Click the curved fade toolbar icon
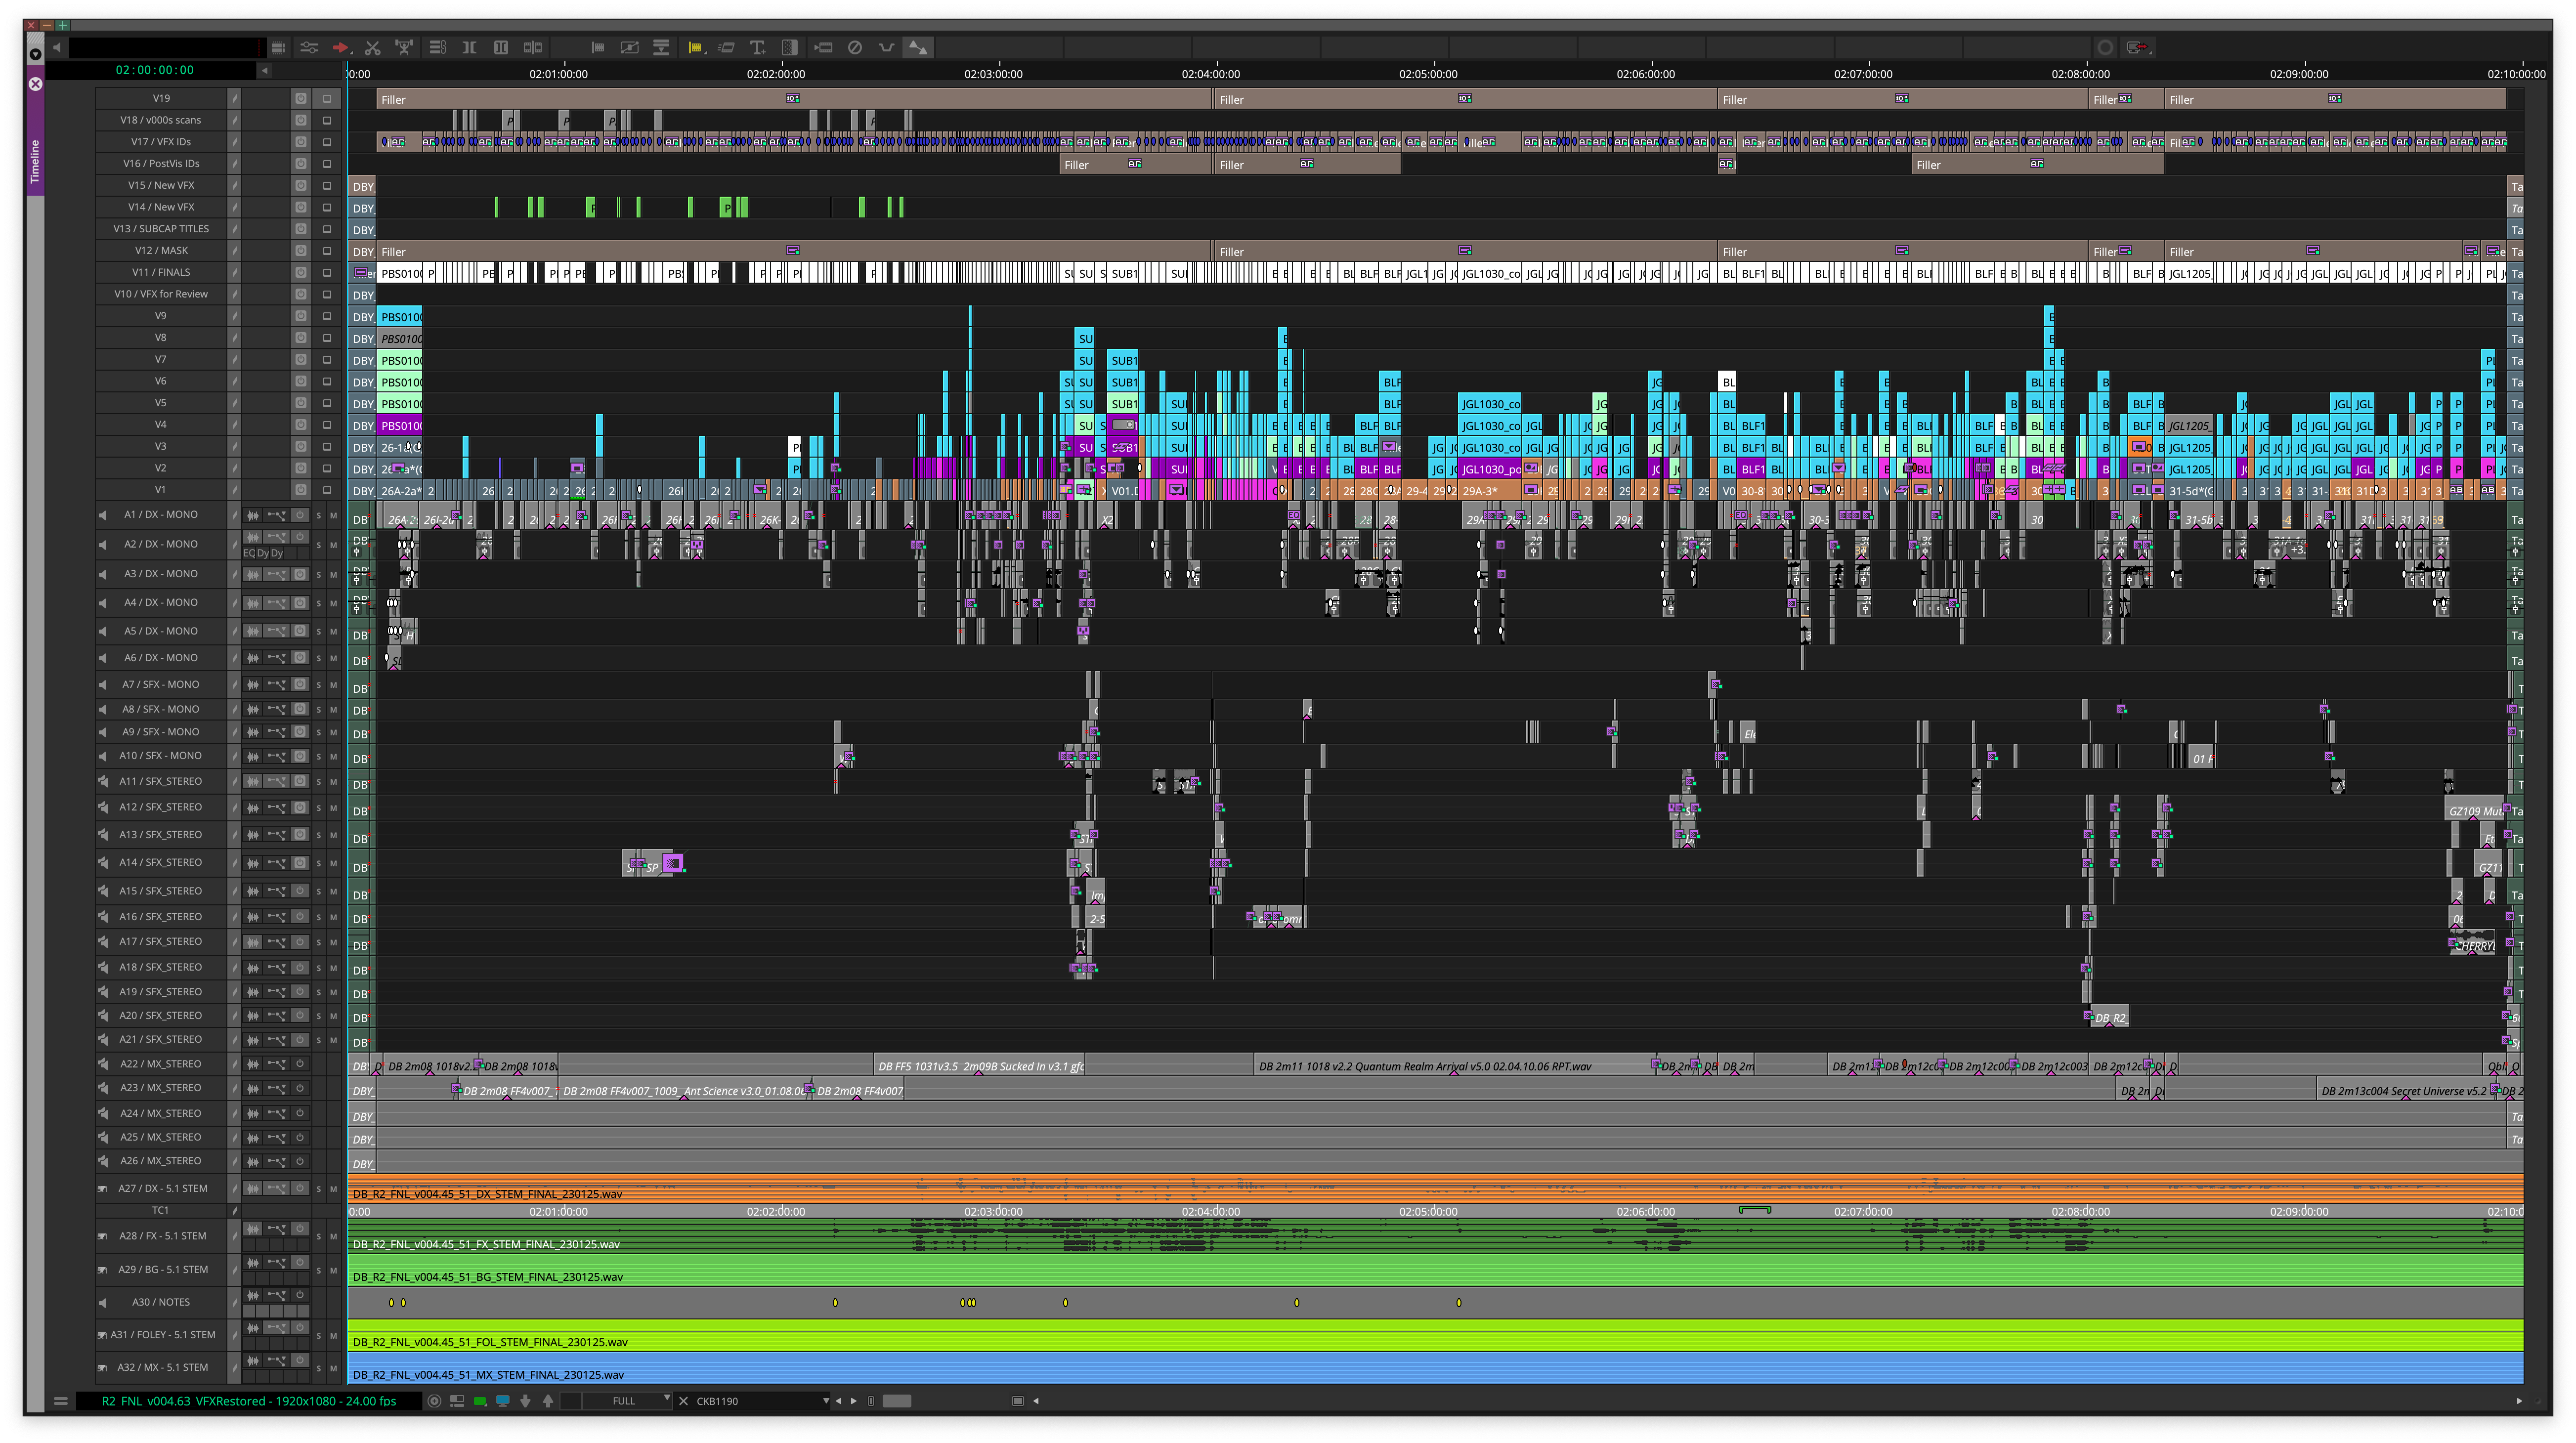 pos(886,47)
